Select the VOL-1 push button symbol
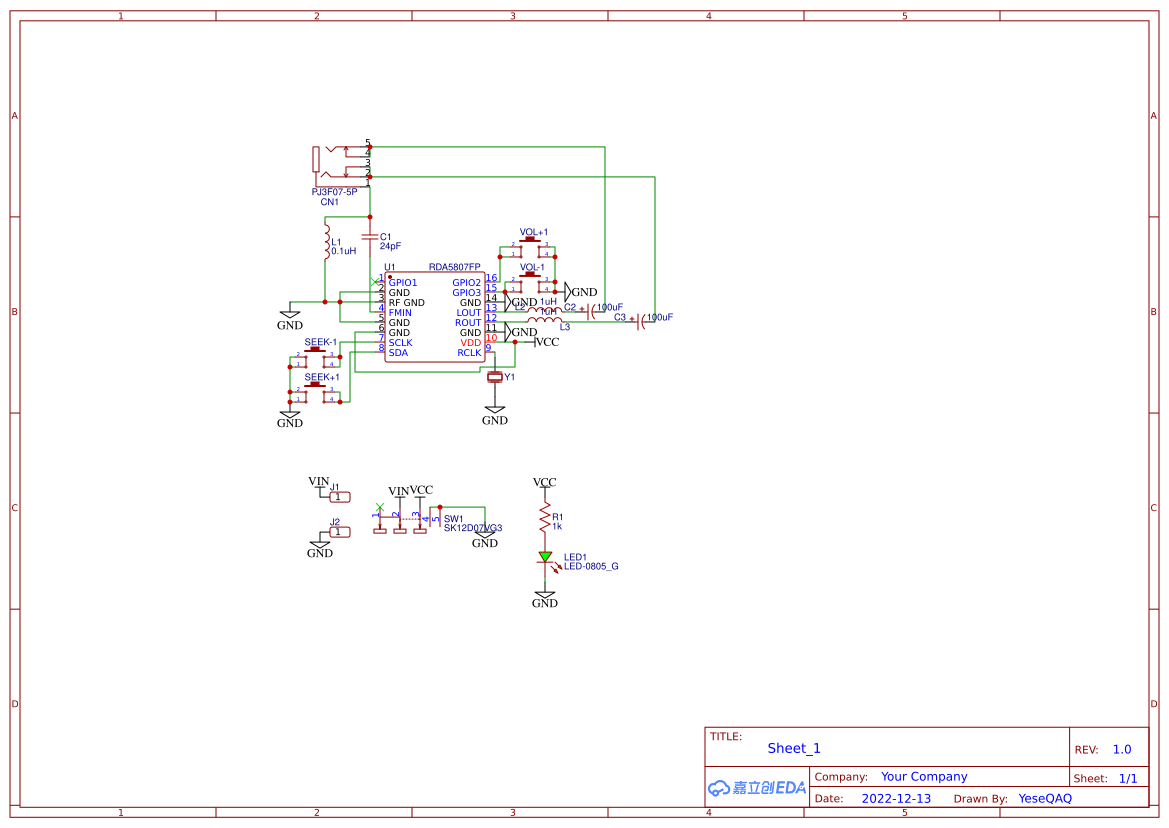The height and width of the screenshot is (828, 1169). point(533,282)
